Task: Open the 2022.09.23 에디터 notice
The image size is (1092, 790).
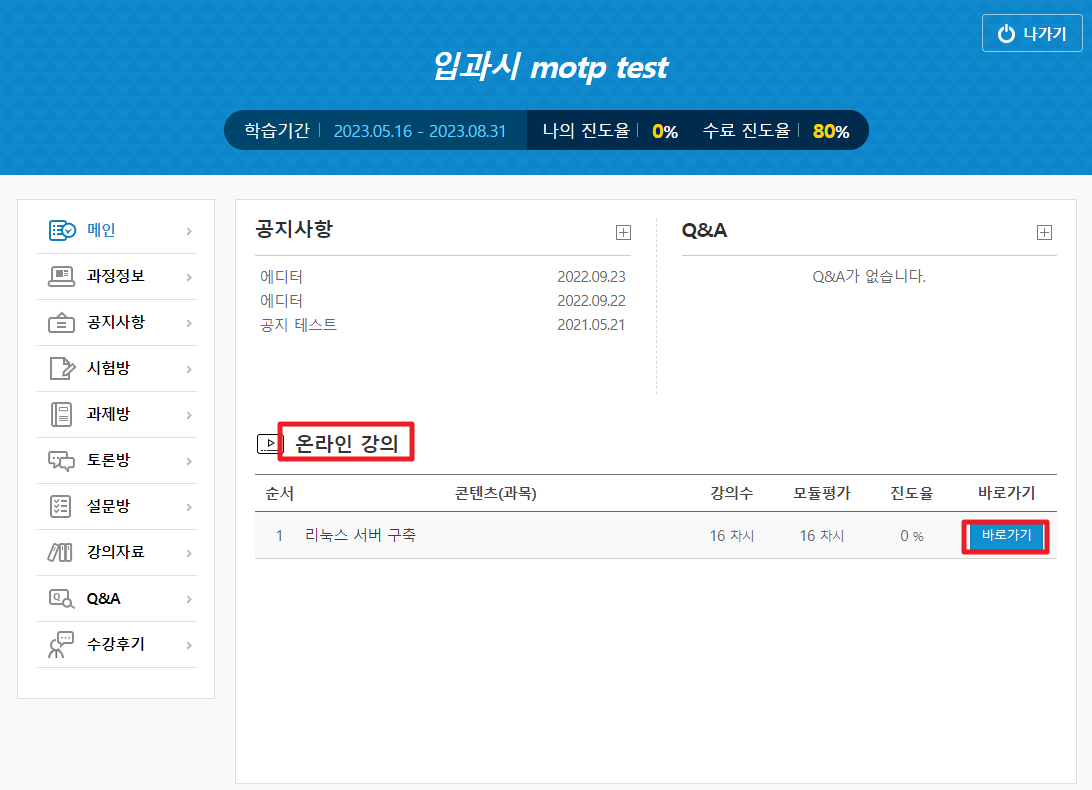Action: coord(281,277)
